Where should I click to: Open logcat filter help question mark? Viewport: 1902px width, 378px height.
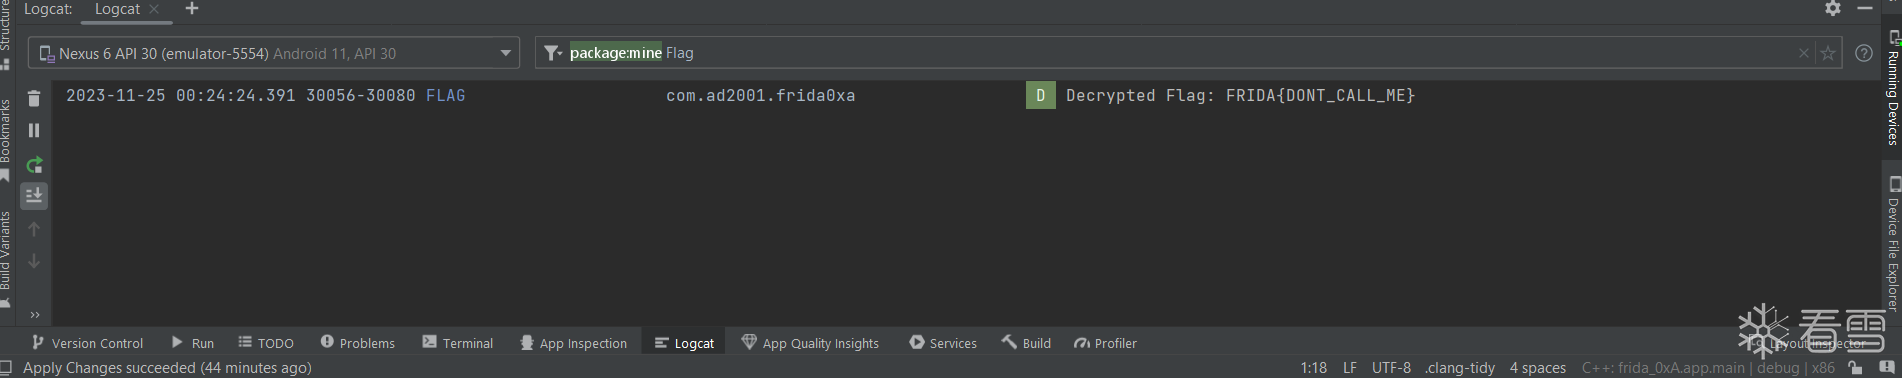1864,53
